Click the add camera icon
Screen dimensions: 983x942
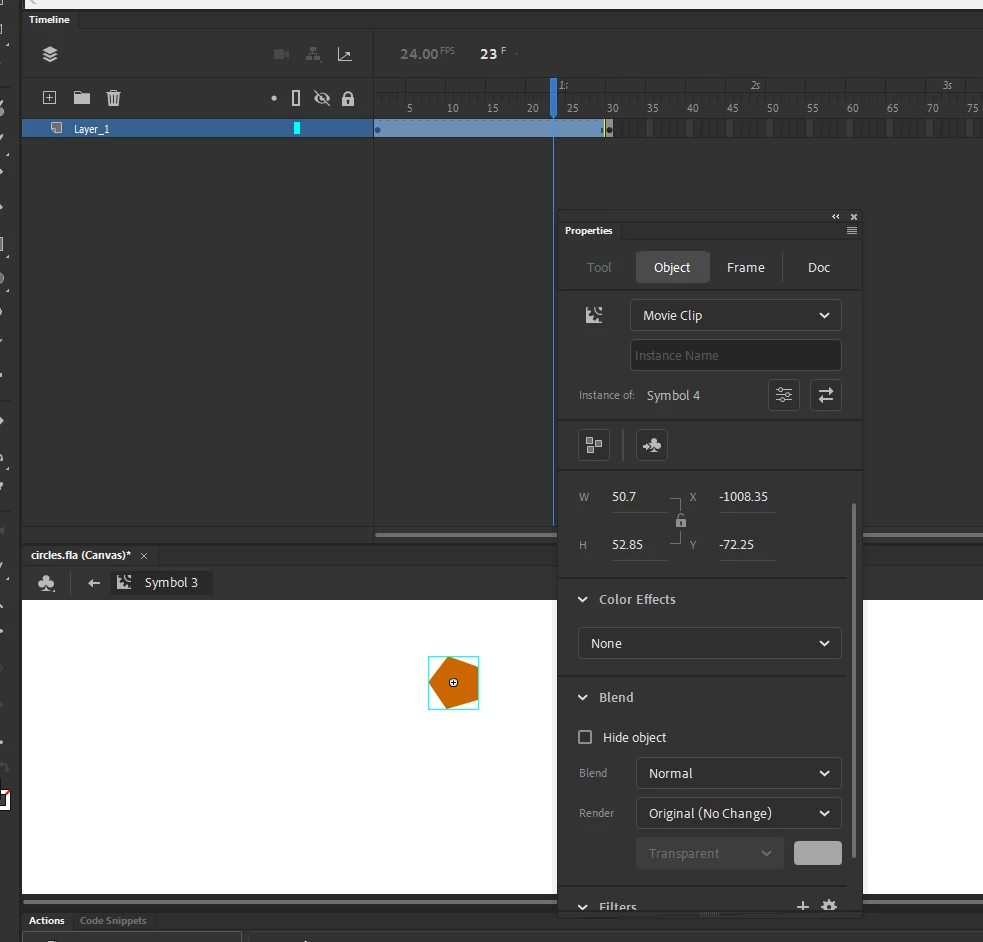(x=281, y=55)
